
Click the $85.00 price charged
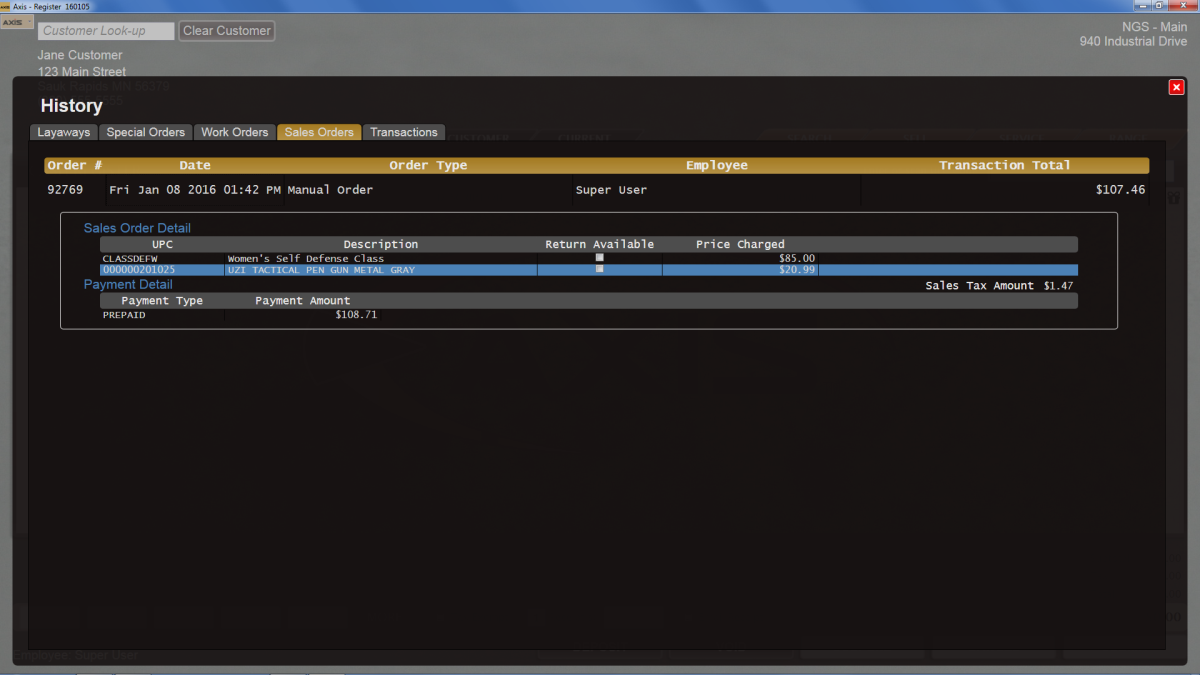[797, 259]
